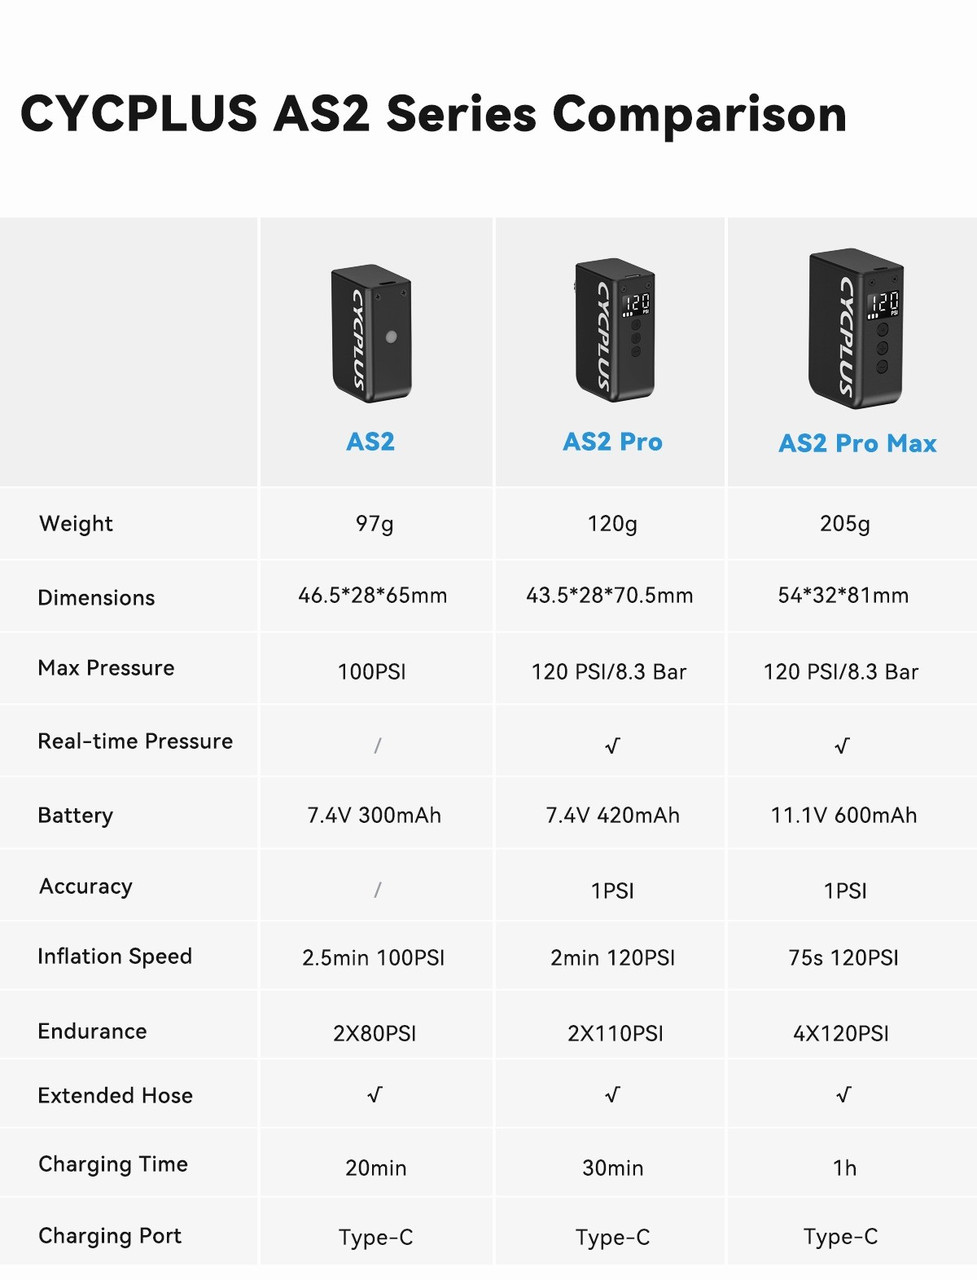The width and height of the screenshot is (977, 1280).
Task: Click the 75s 120PSI inflation speed value
Action: 843,958
